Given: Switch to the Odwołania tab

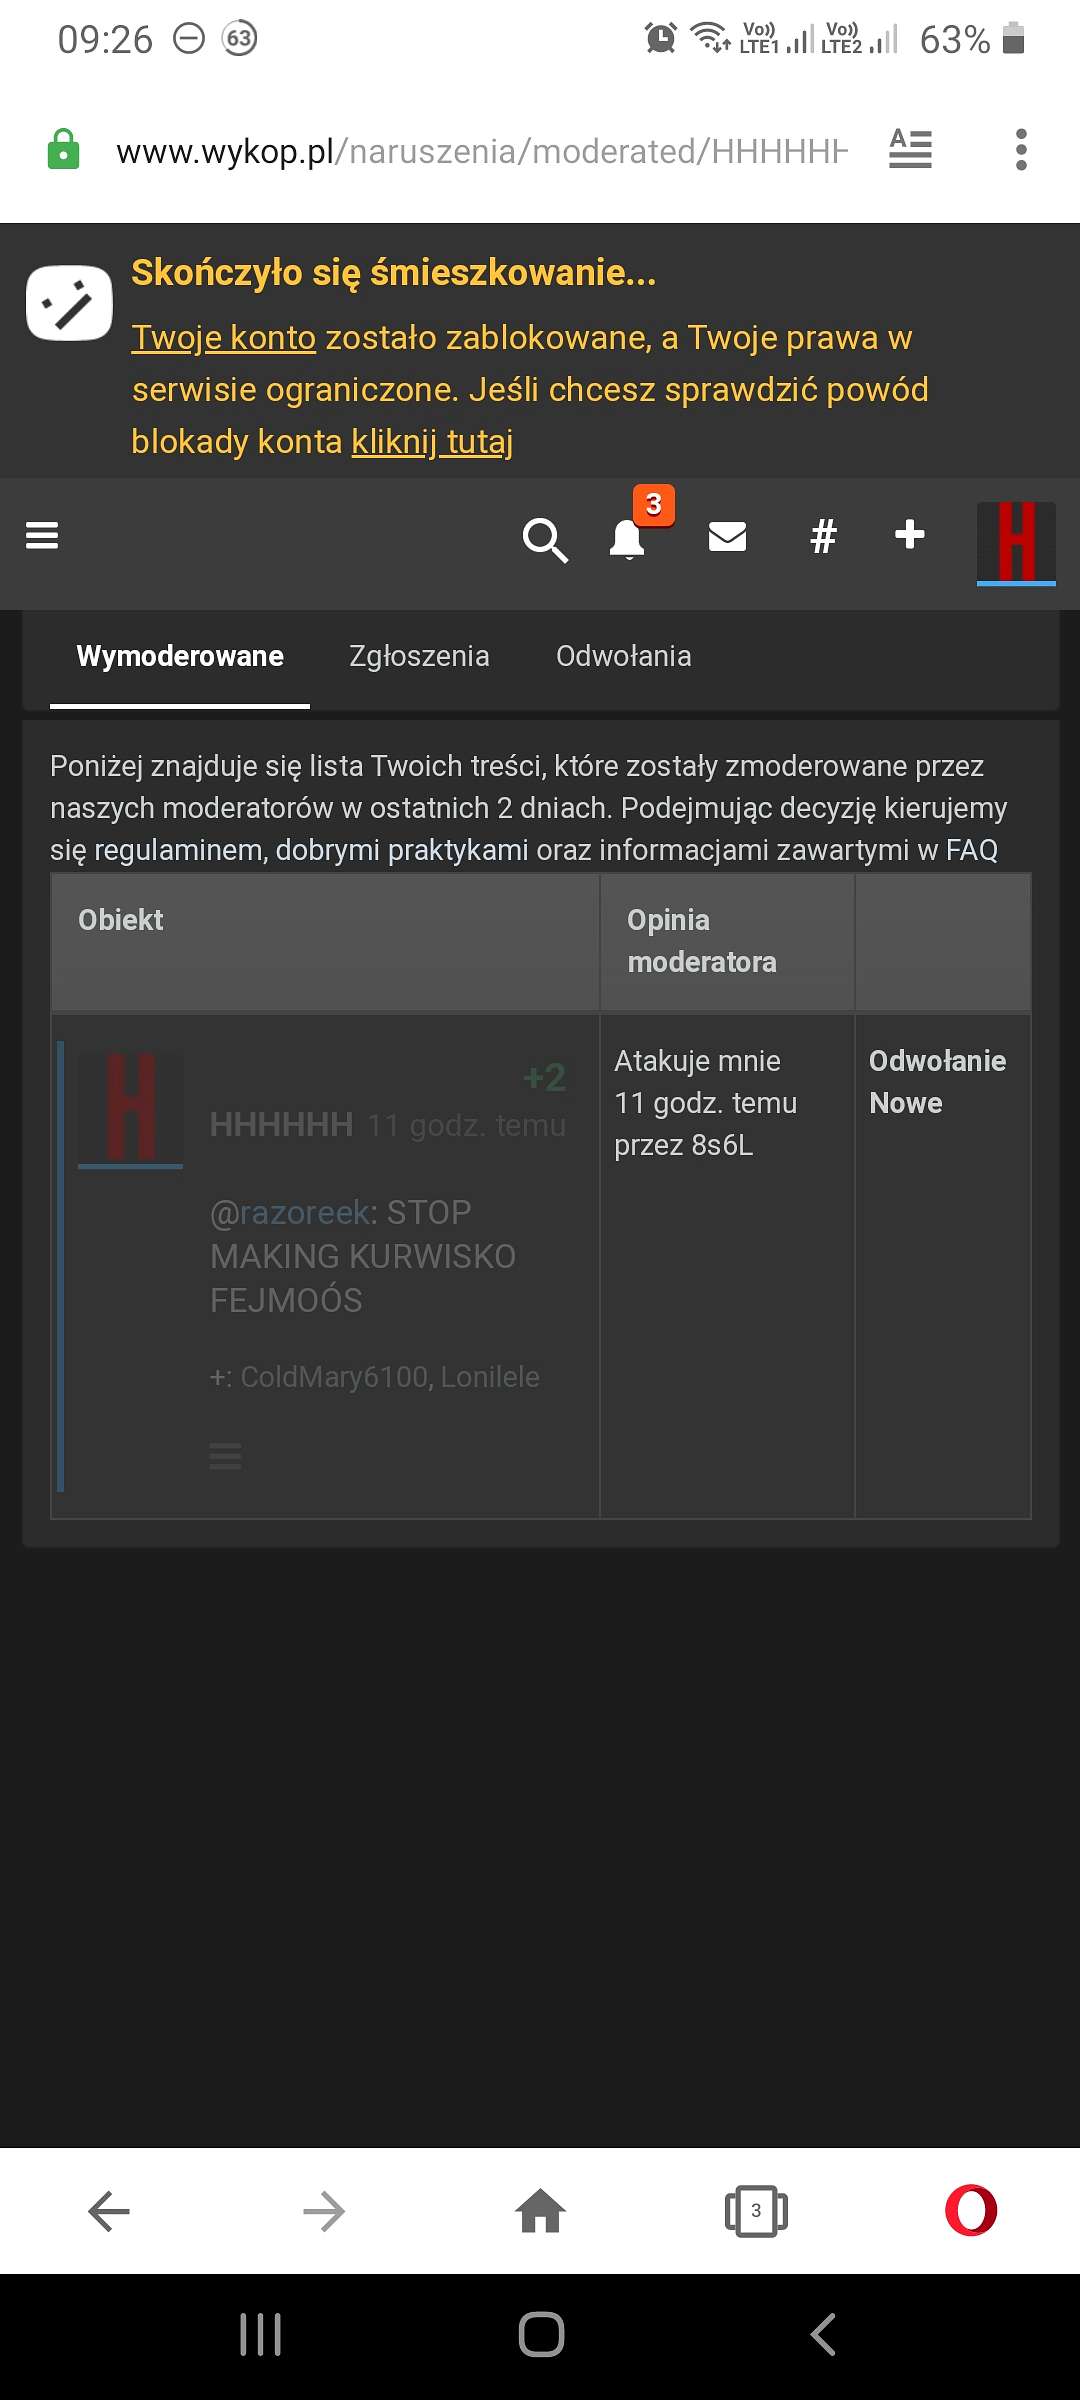Looking at the screenshot, I should coord(624,657).
